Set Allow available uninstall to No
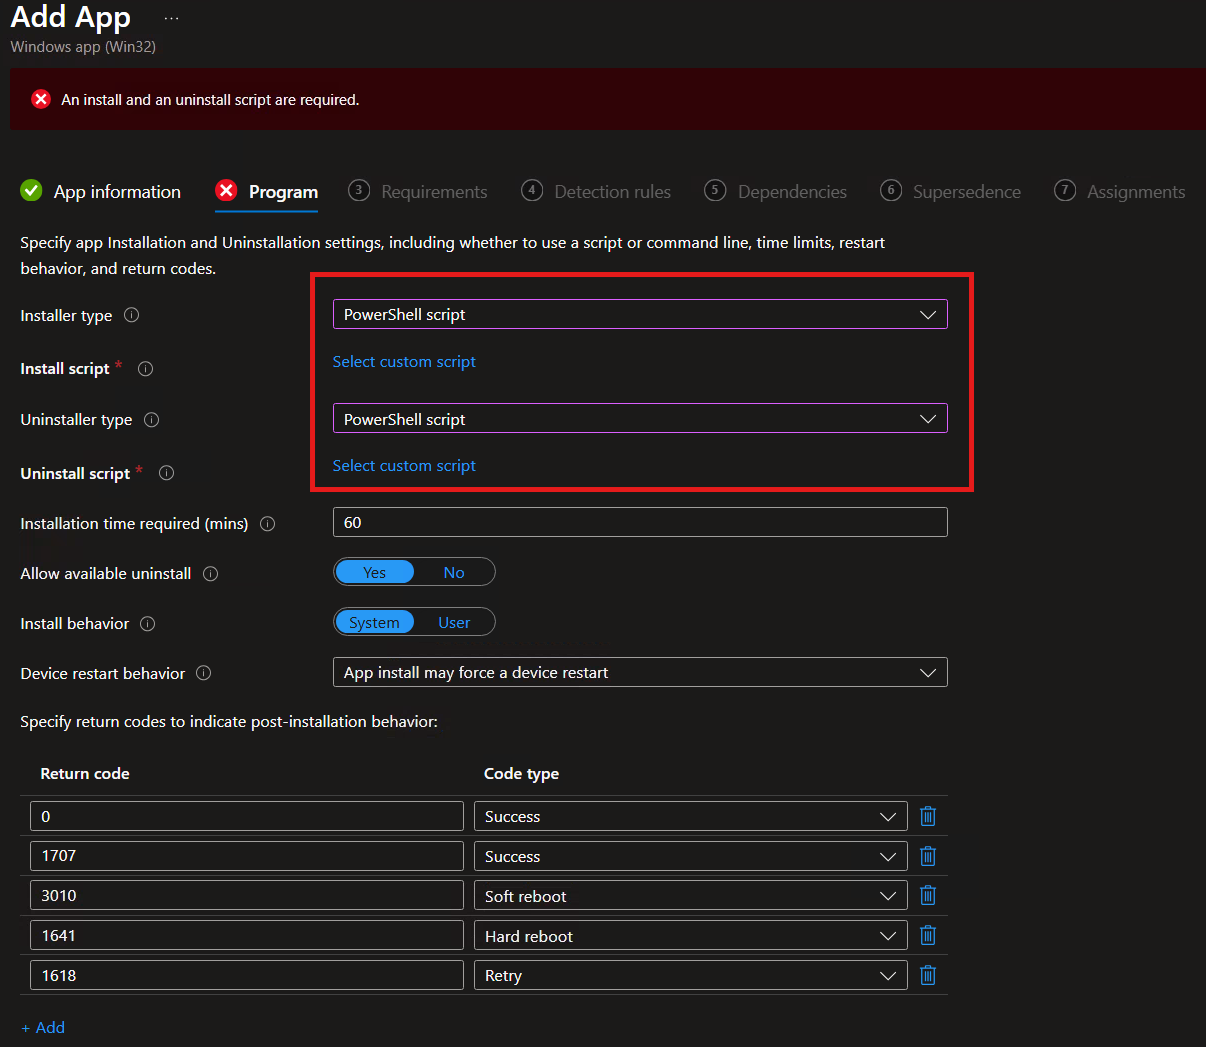 [453, 572]
